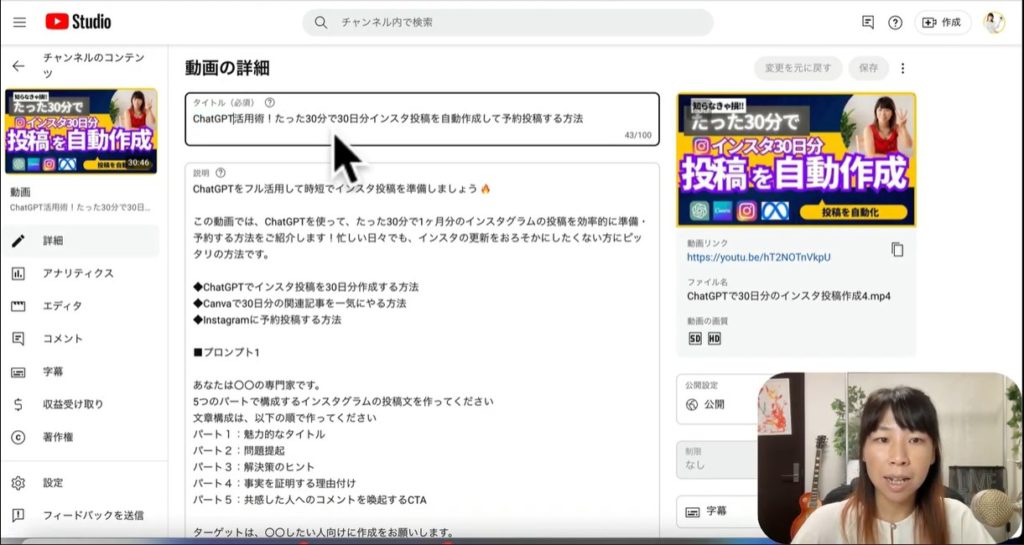Open three-dot more options menu
This screenshot has width=1024, height=545.
pos(903,68)
